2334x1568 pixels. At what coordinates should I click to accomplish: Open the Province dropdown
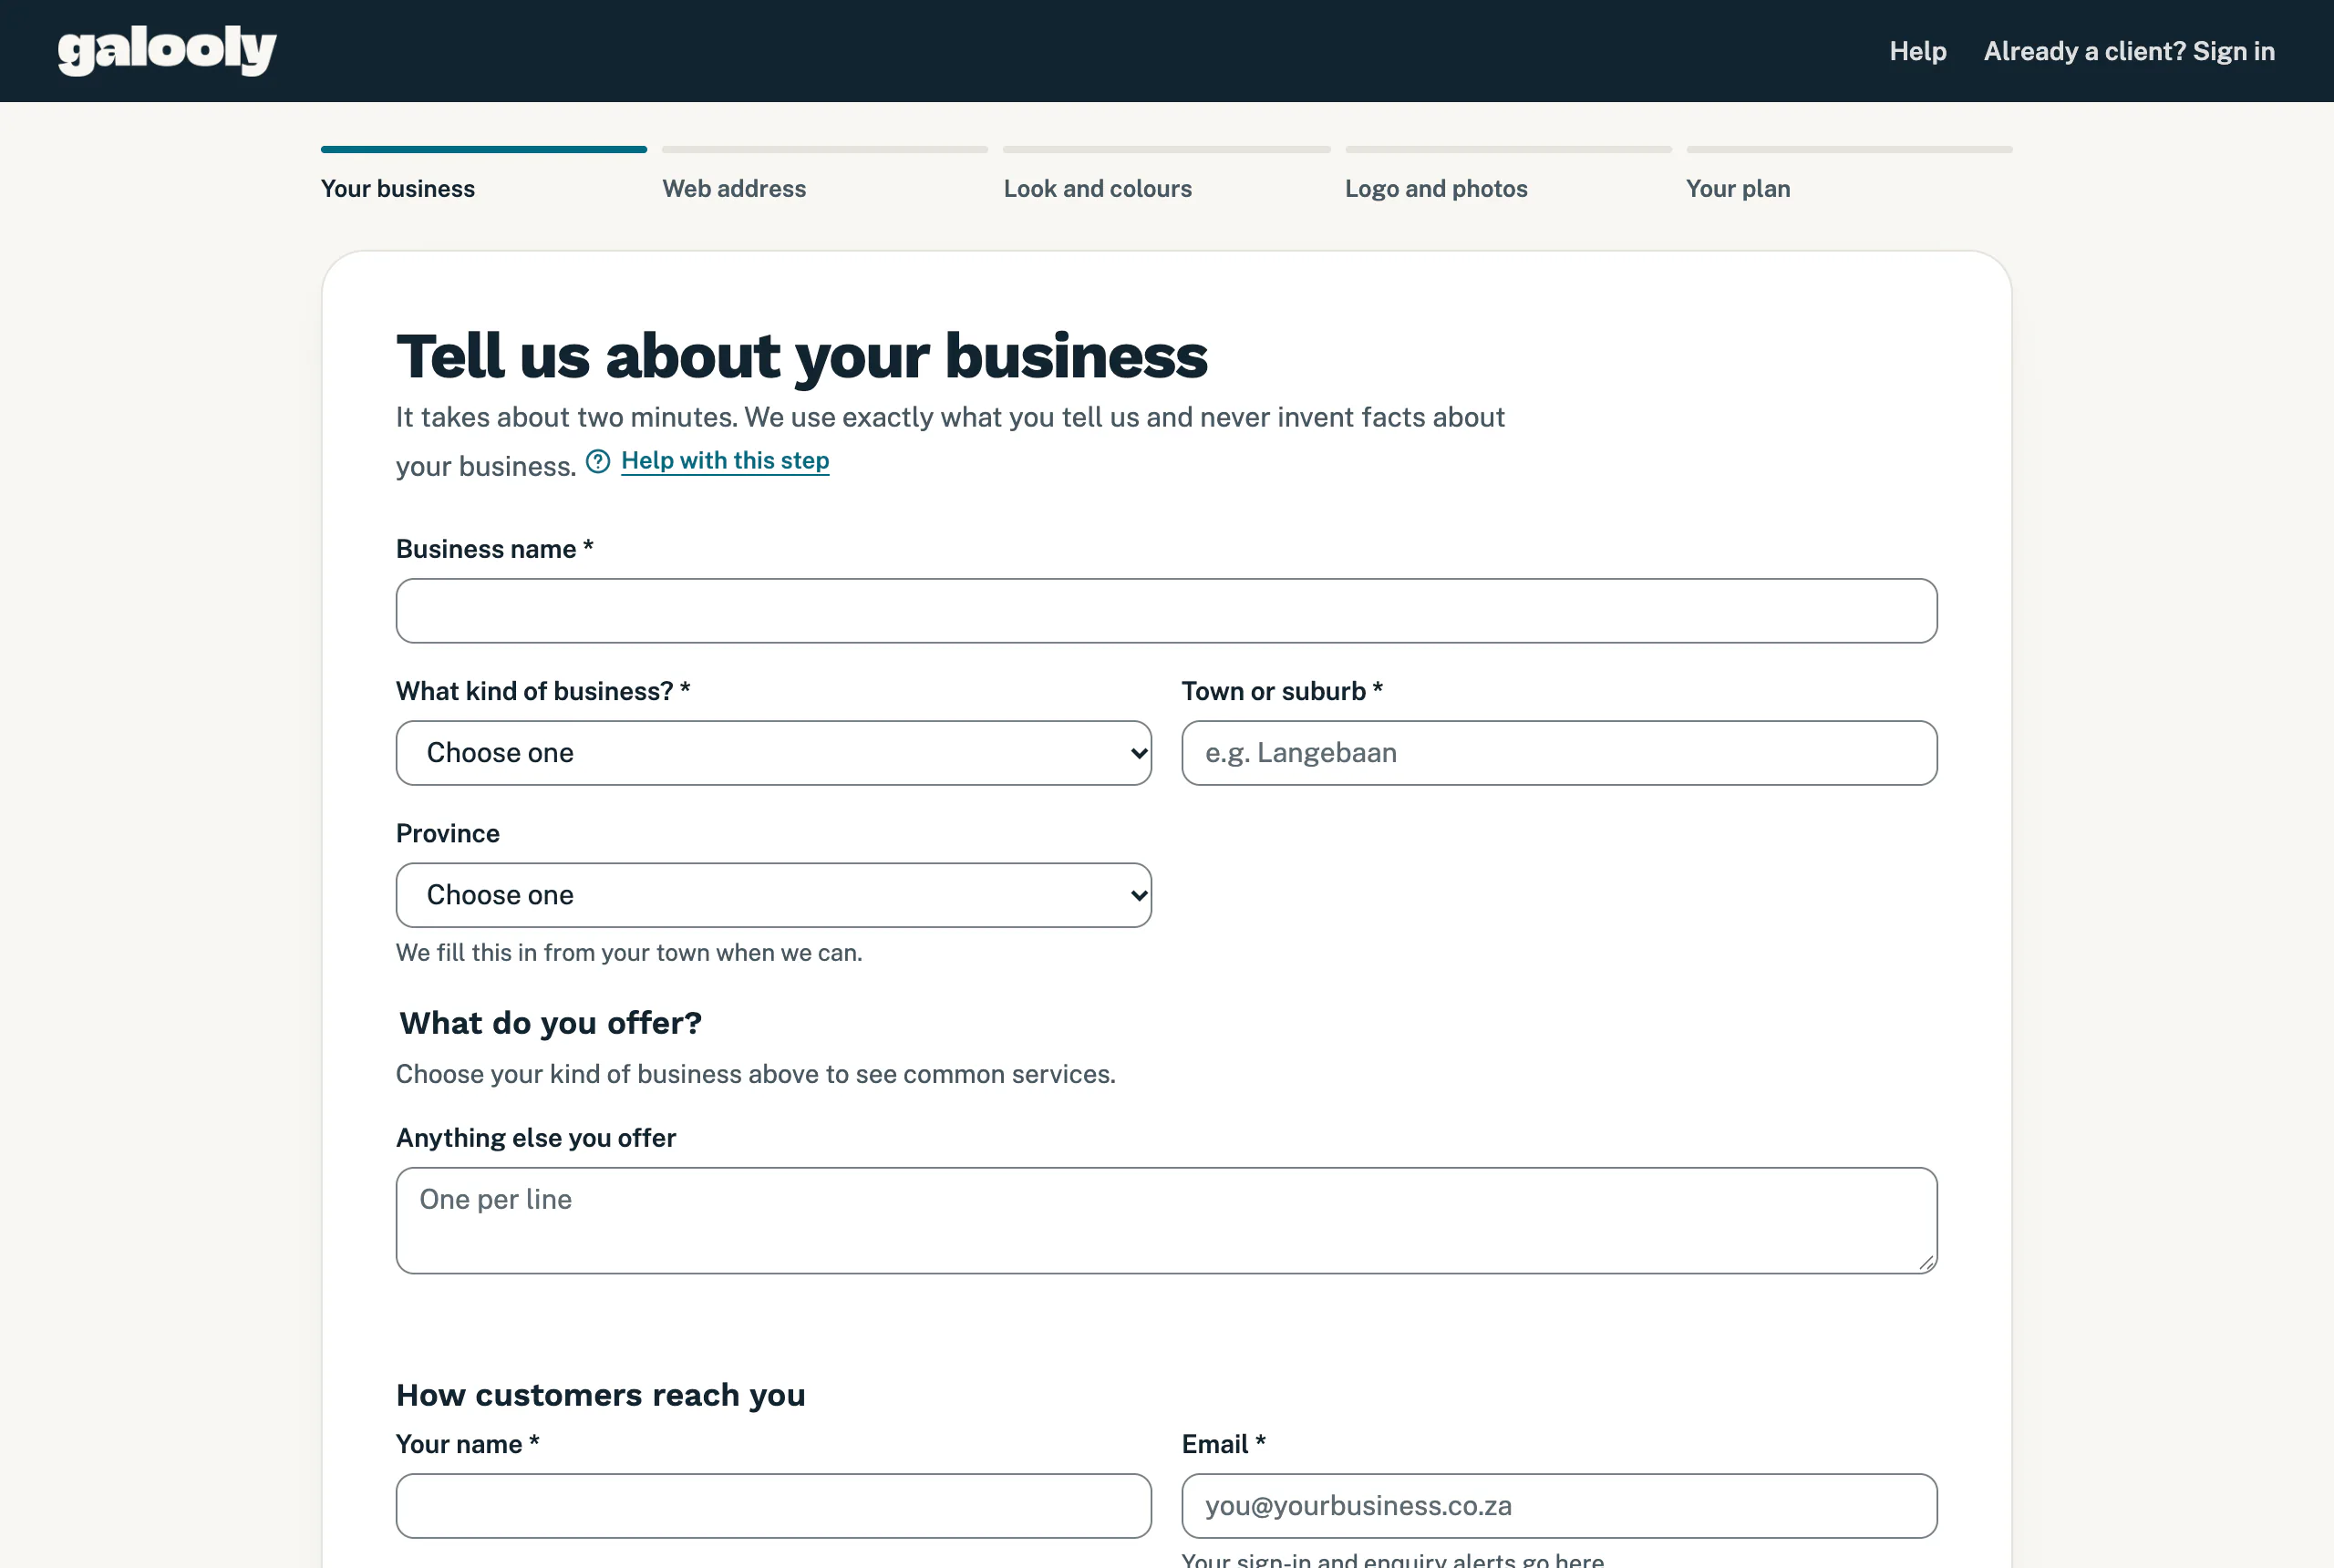774,895
